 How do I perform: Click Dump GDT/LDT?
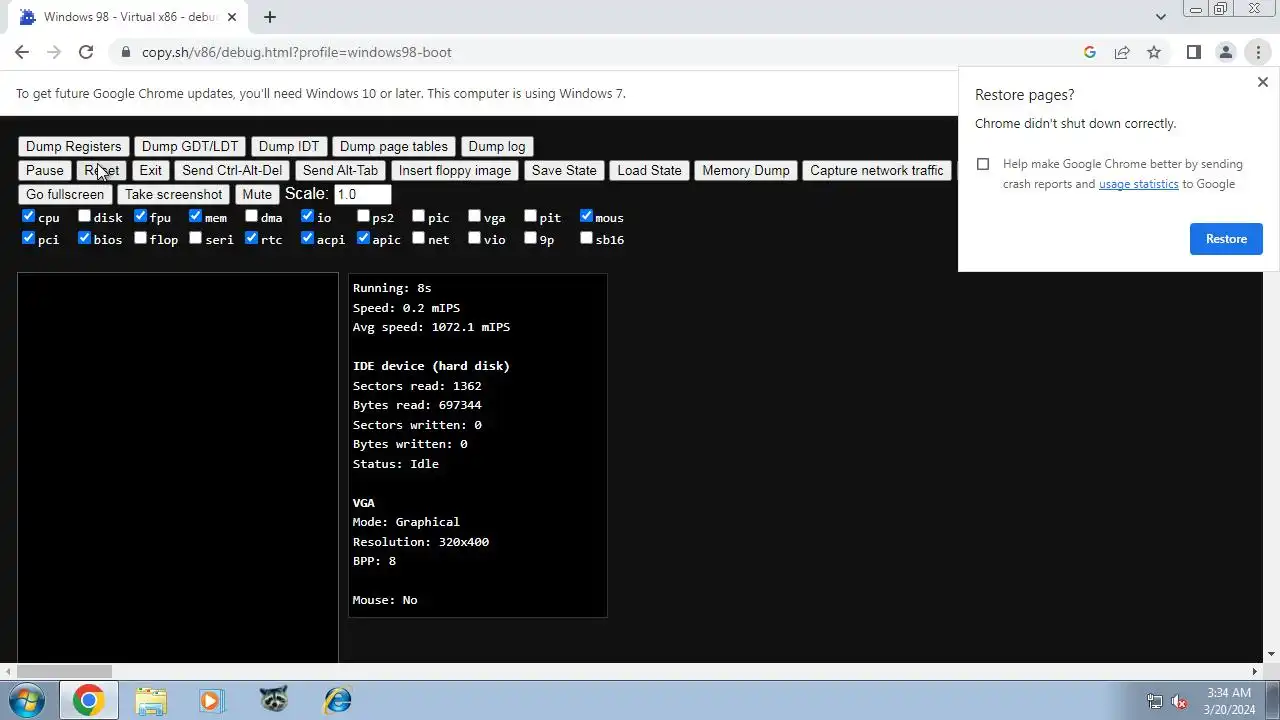(190, 146)
